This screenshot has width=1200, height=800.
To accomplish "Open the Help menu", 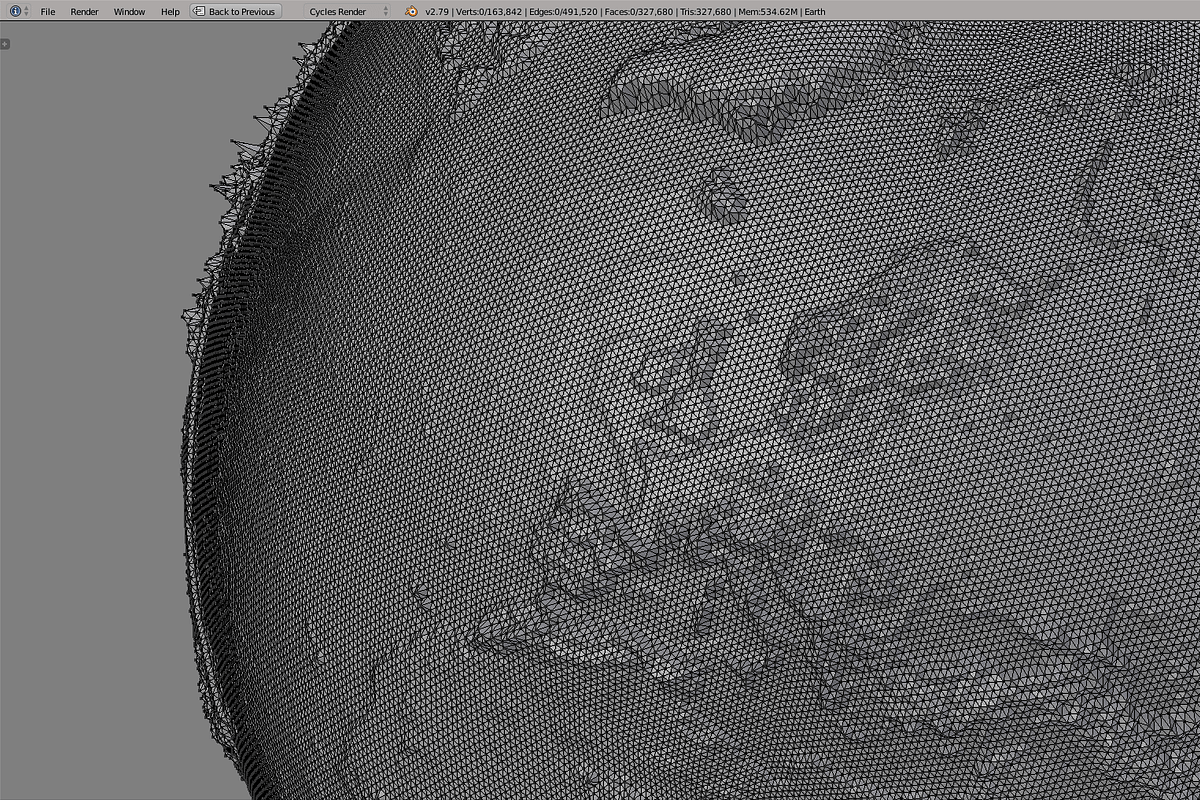I will point(171,11).
